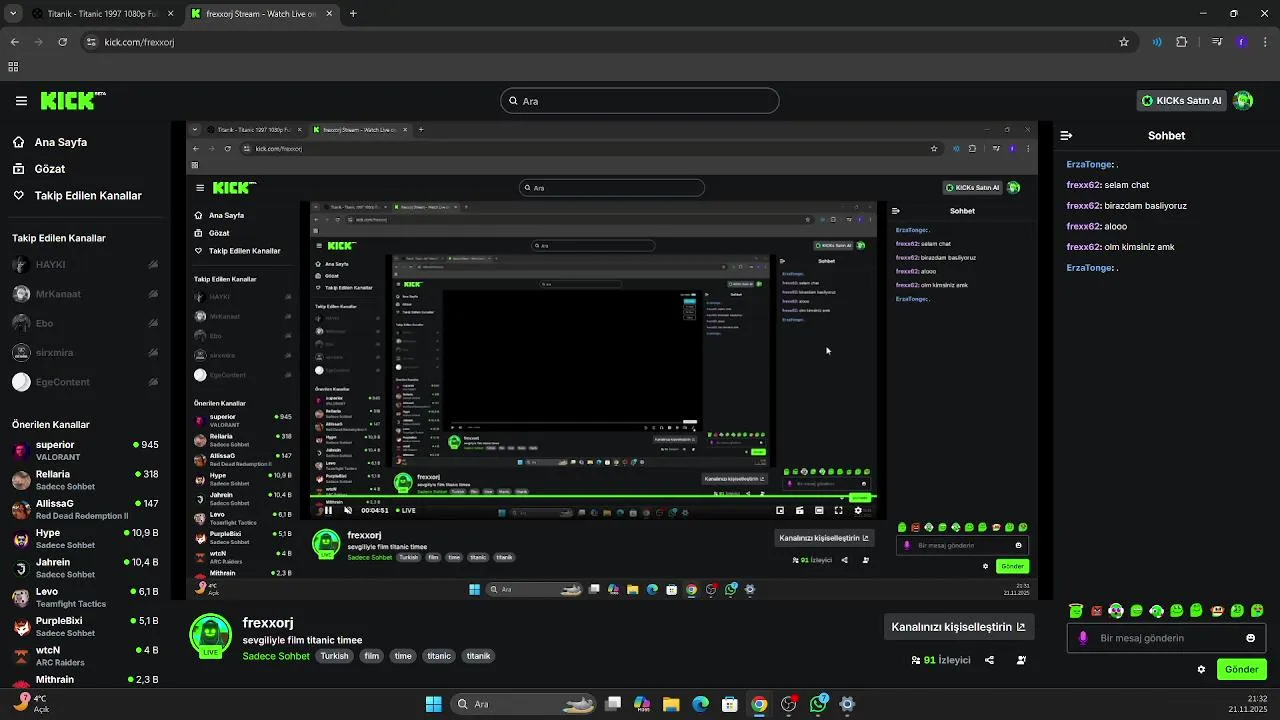
Task: Click the Chrome address bar URL
Action: (139, 42)
